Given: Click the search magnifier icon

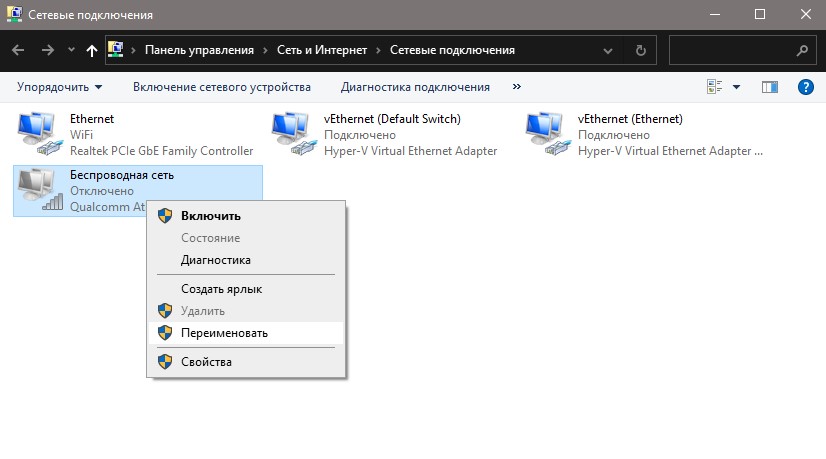Looking at the screenshot, I should tap(802, 50).
